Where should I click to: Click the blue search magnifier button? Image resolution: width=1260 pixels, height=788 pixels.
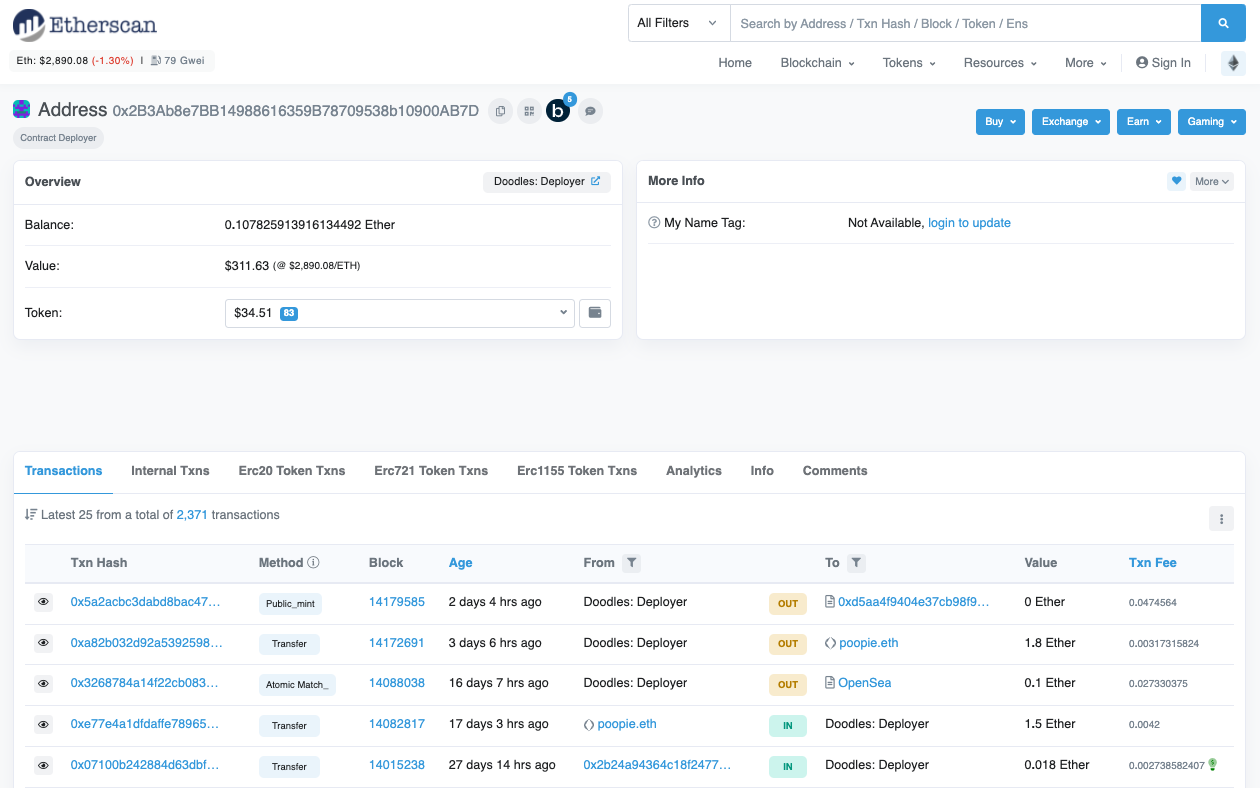[x=1223, y=23]
